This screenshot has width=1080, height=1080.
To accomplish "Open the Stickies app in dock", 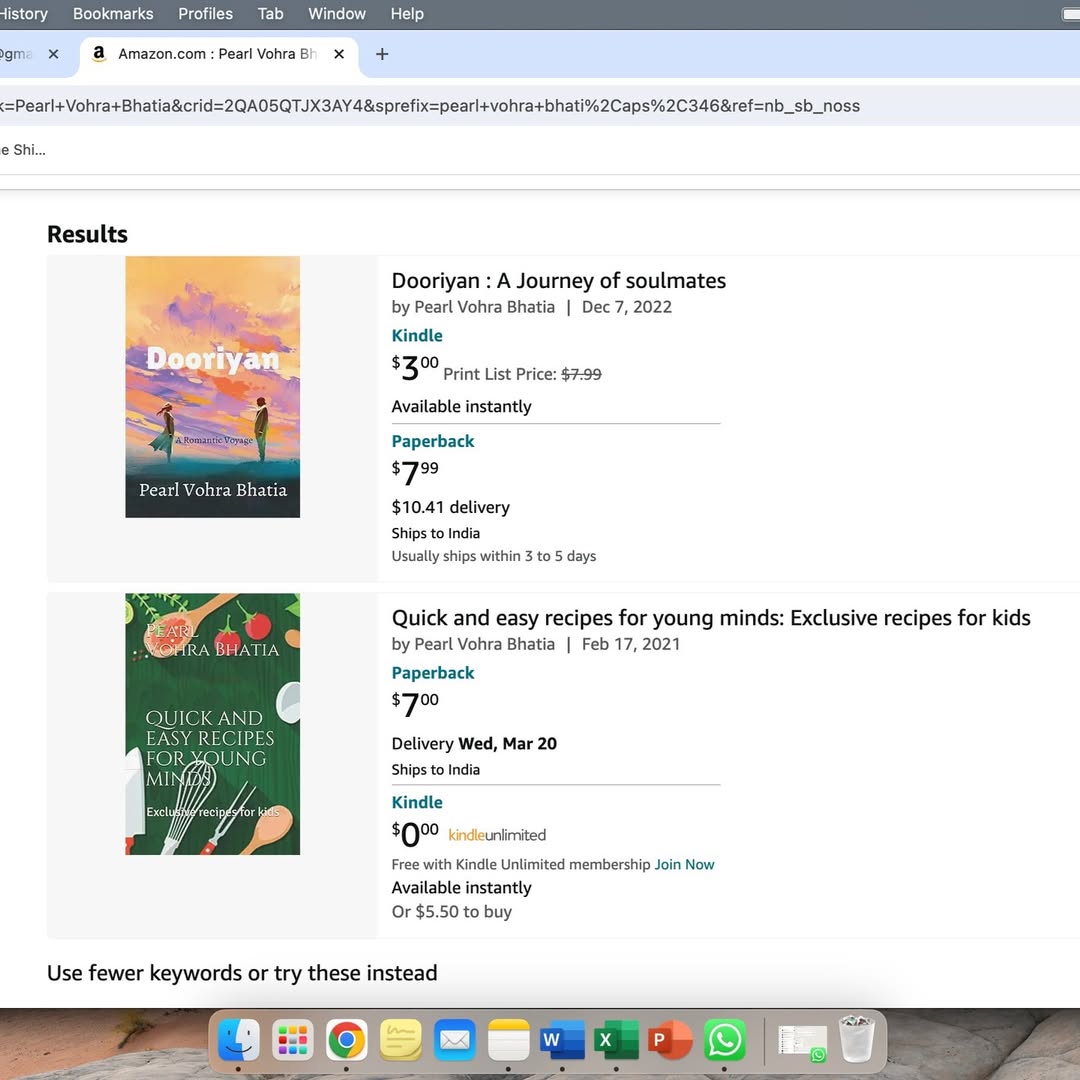I will pos(401,1041).
